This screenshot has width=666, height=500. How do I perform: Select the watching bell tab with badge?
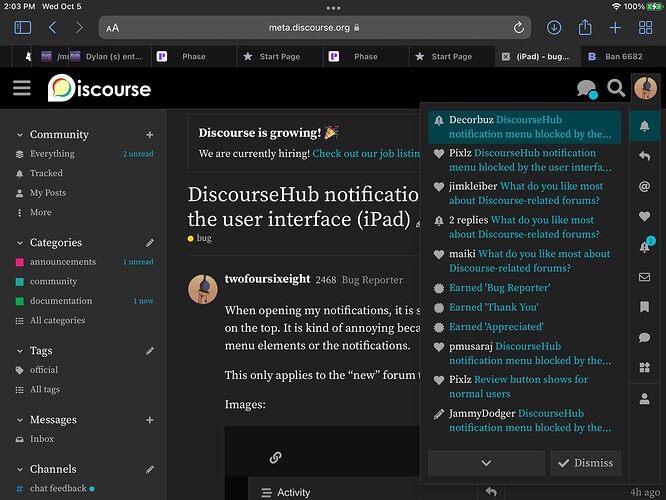tap(646, 246)
